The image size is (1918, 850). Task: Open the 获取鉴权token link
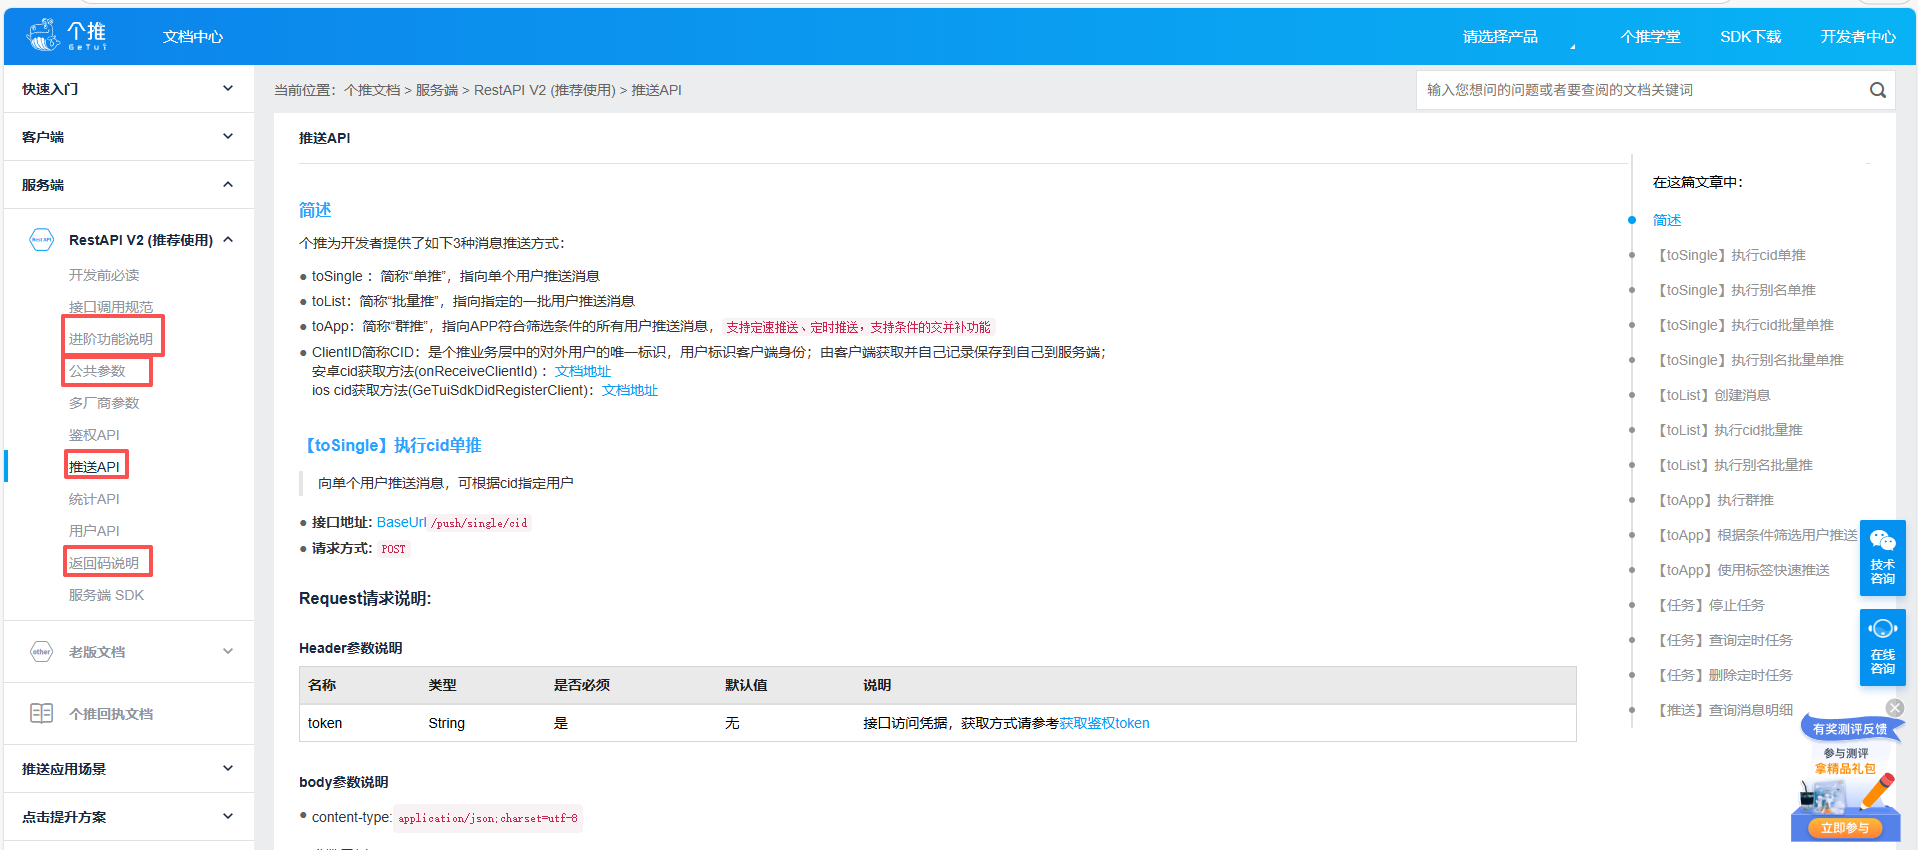tap(1104, 723)
